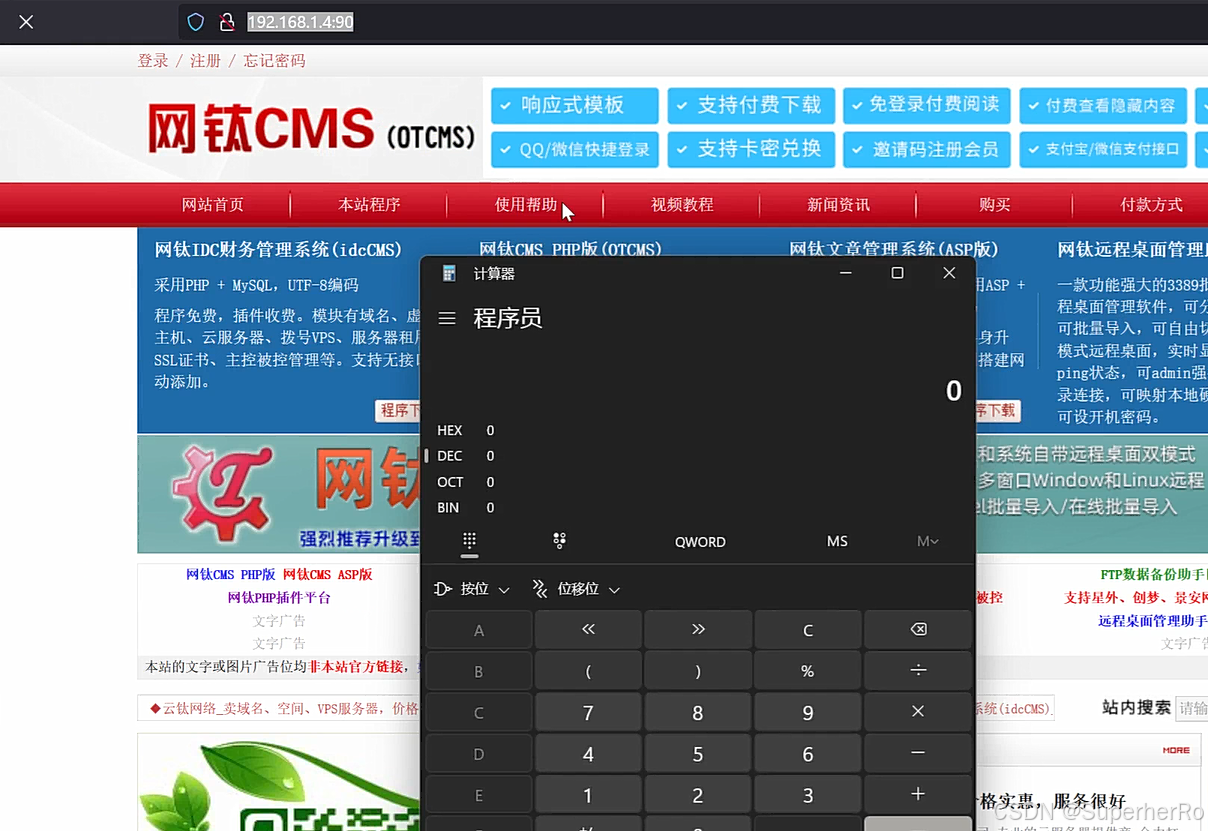The height and width of the screenshot is (831, 1208).
Task: Go to 本站程序 nav item
Action: [369, 205]
